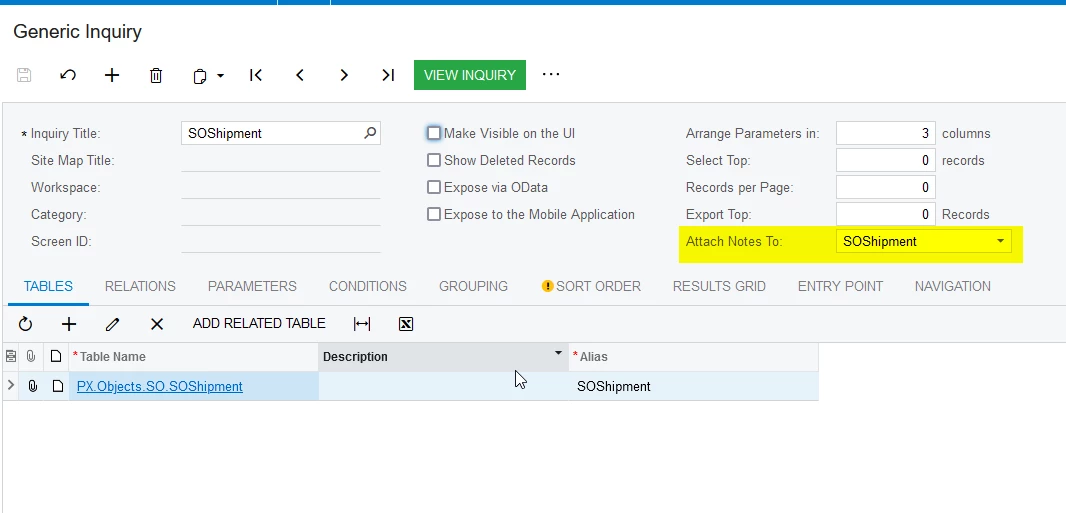Click the empty Description cell of SOShipment row
The height and width of the screenshot is (513, 1066).
pos(443,386)
